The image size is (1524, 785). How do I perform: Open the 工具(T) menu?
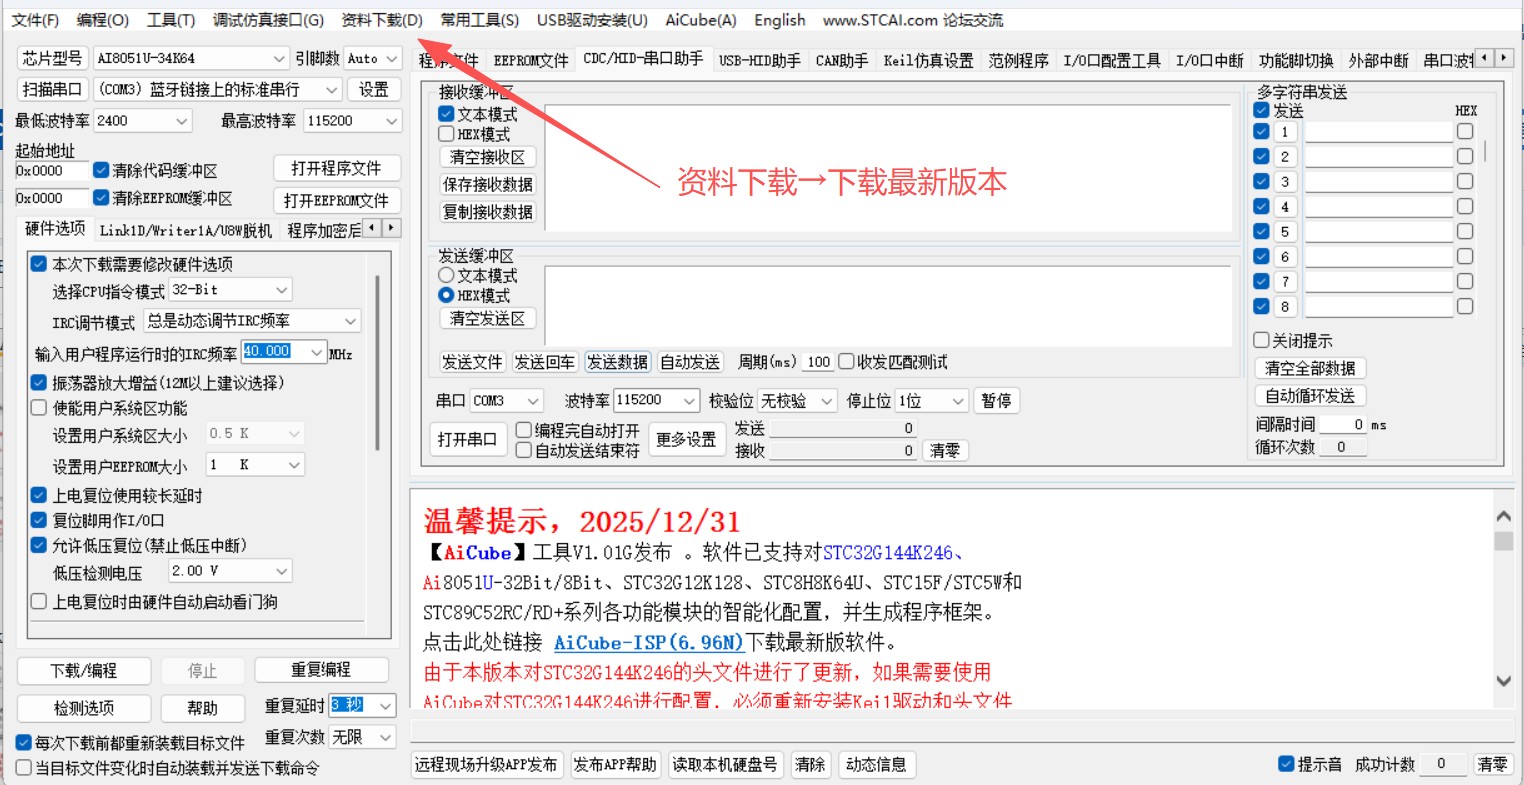(x=170, y=19)
